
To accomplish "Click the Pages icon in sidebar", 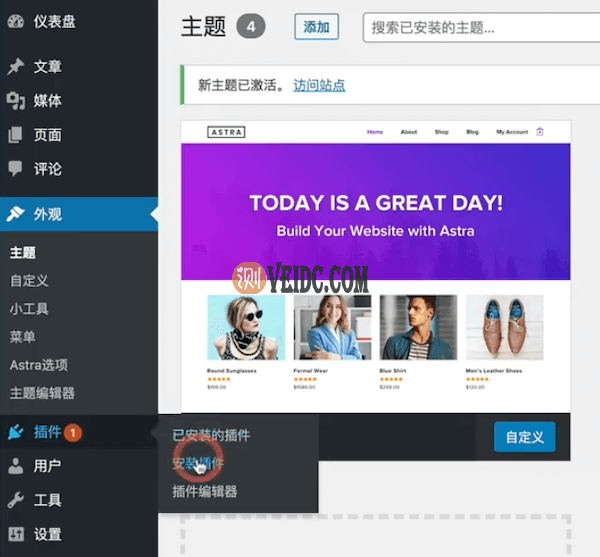I will pos(15,135).
